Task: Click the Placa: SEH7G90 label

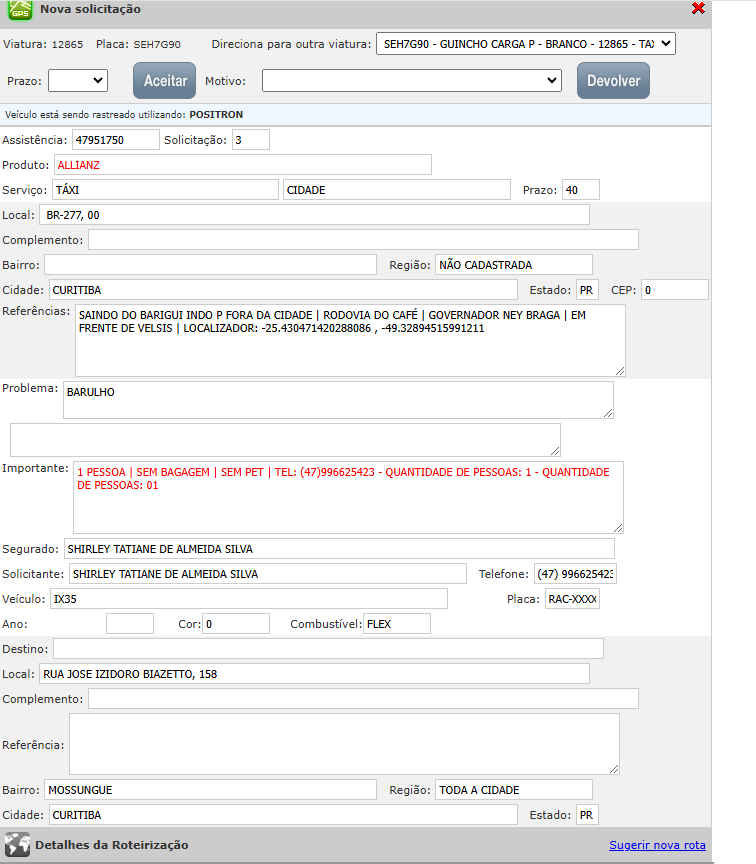Action: 138,45
